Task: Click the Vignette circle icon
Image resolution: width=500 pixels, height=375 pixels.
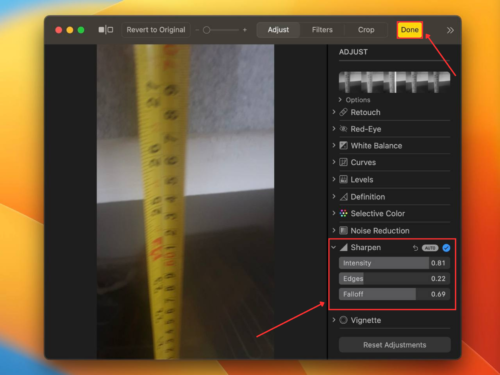Action: [x=343, y=320]
